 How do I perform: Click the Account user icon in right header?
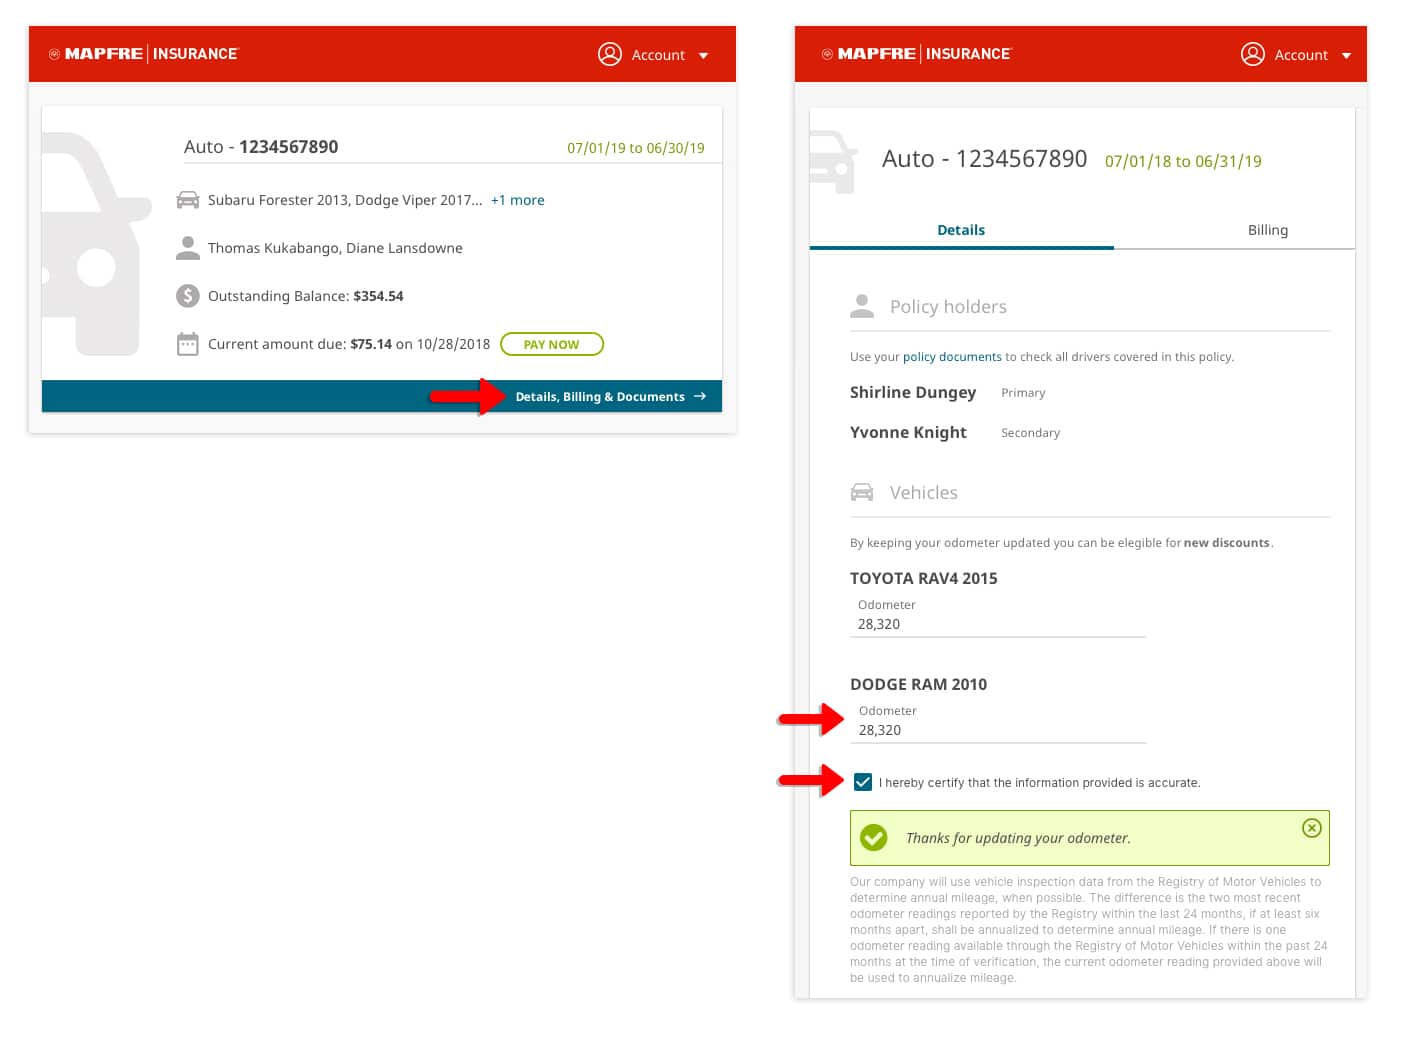click(1253, 54)
